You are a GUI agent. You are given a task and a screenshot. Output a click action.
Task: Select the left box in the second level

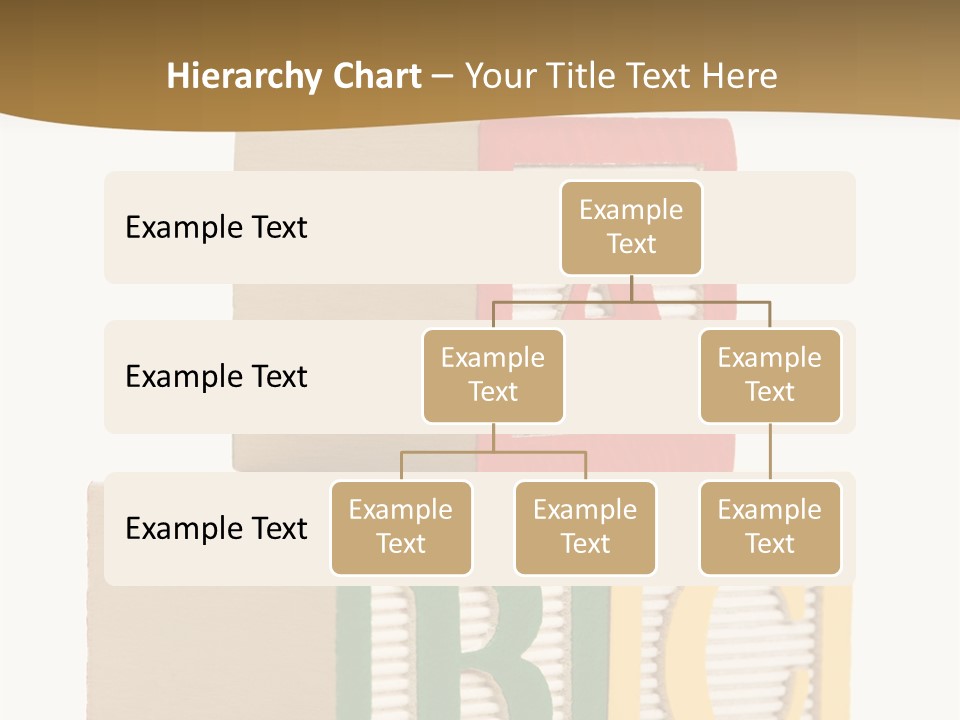click(x=493, y=376)
